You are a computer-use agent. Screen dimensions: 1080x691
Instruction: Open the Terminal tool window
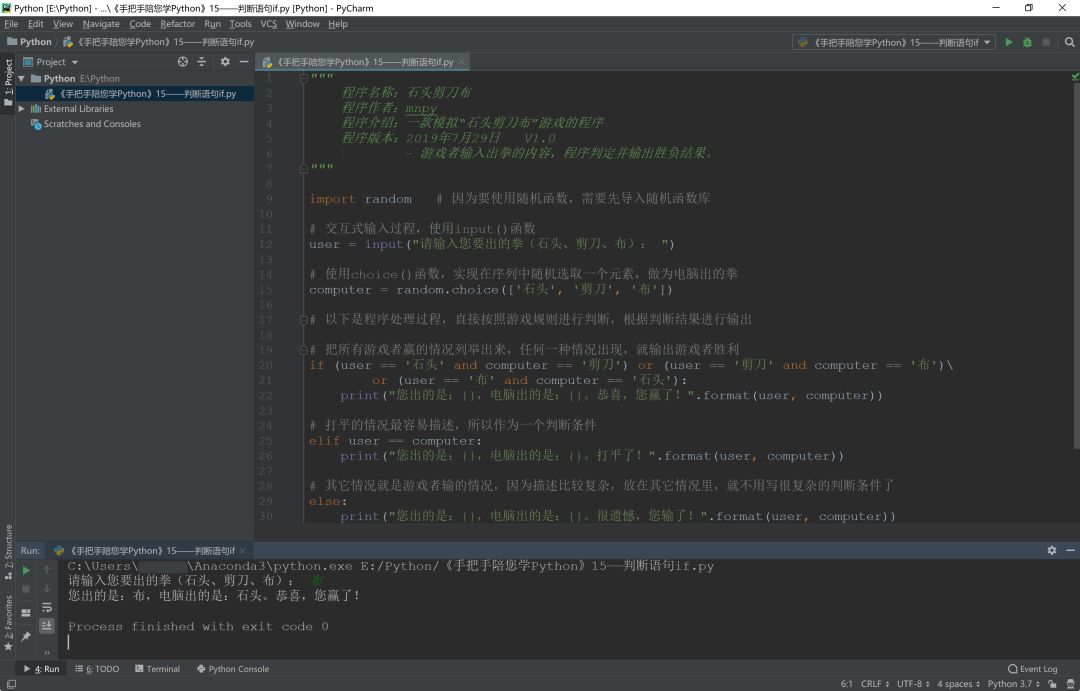(158, 669)
